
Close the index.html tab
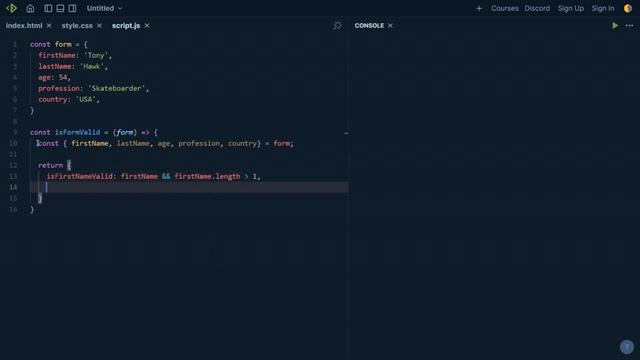pyautogui.click(x=49, y=25)
